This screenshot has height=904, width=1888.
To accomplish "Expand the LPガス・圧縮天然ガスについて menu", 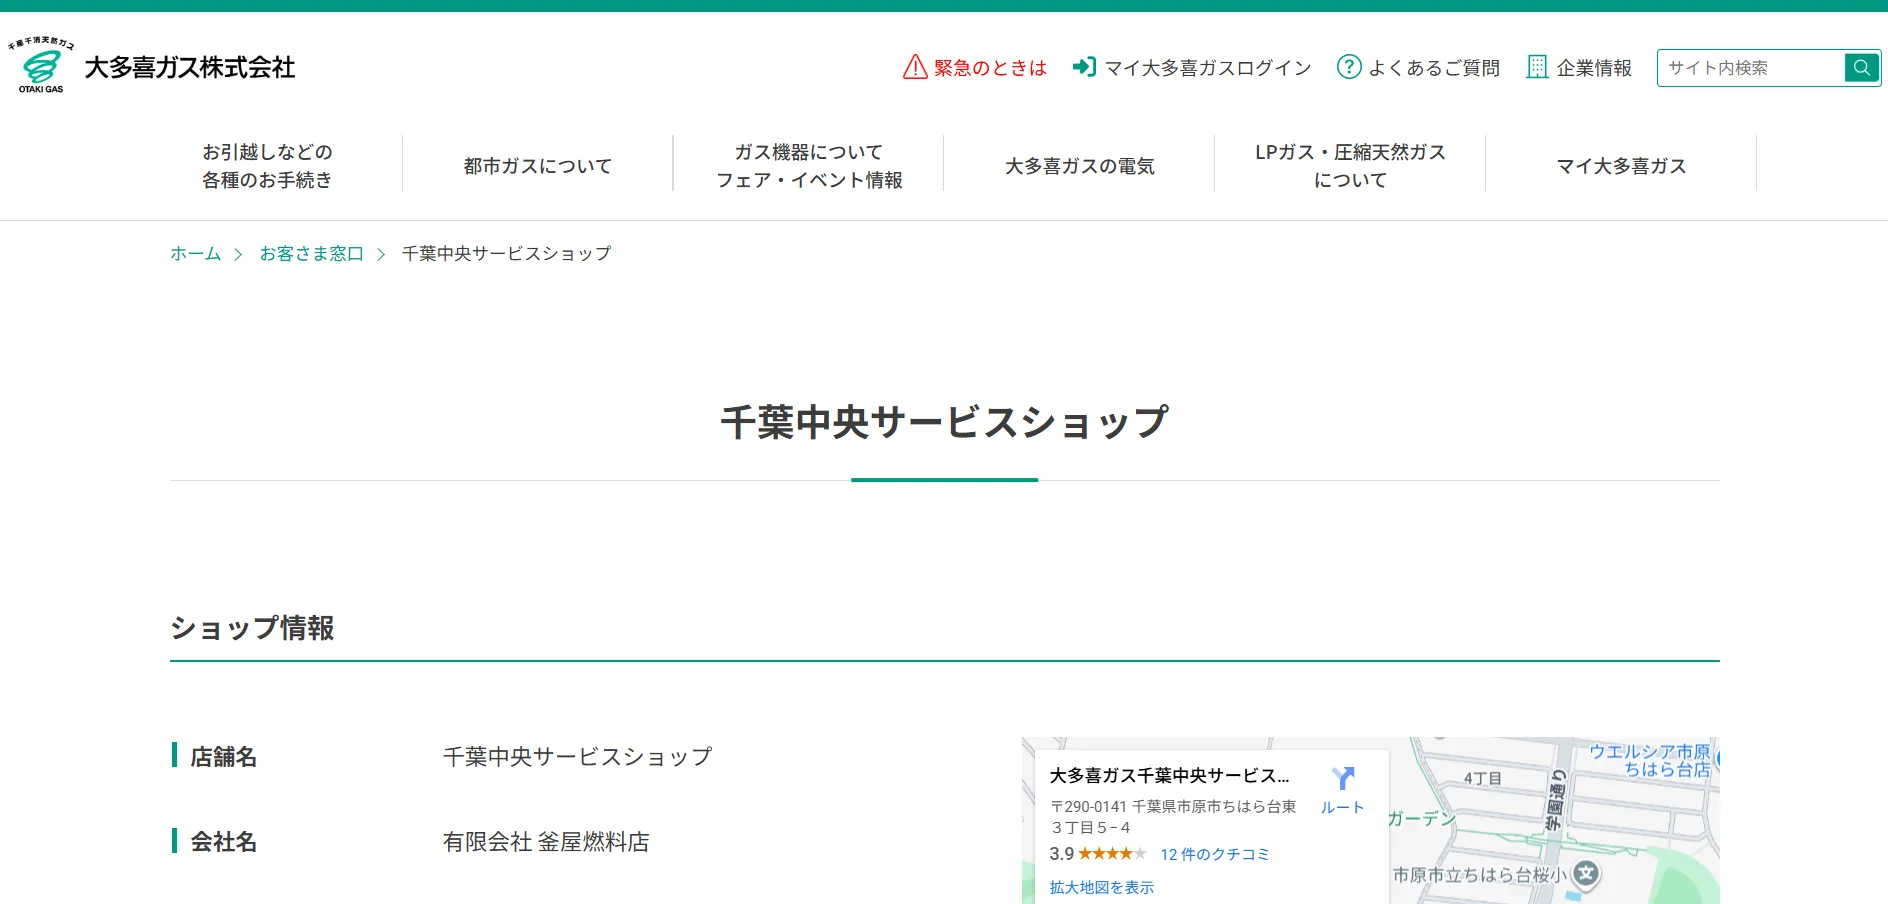I will click(1350, 166).
